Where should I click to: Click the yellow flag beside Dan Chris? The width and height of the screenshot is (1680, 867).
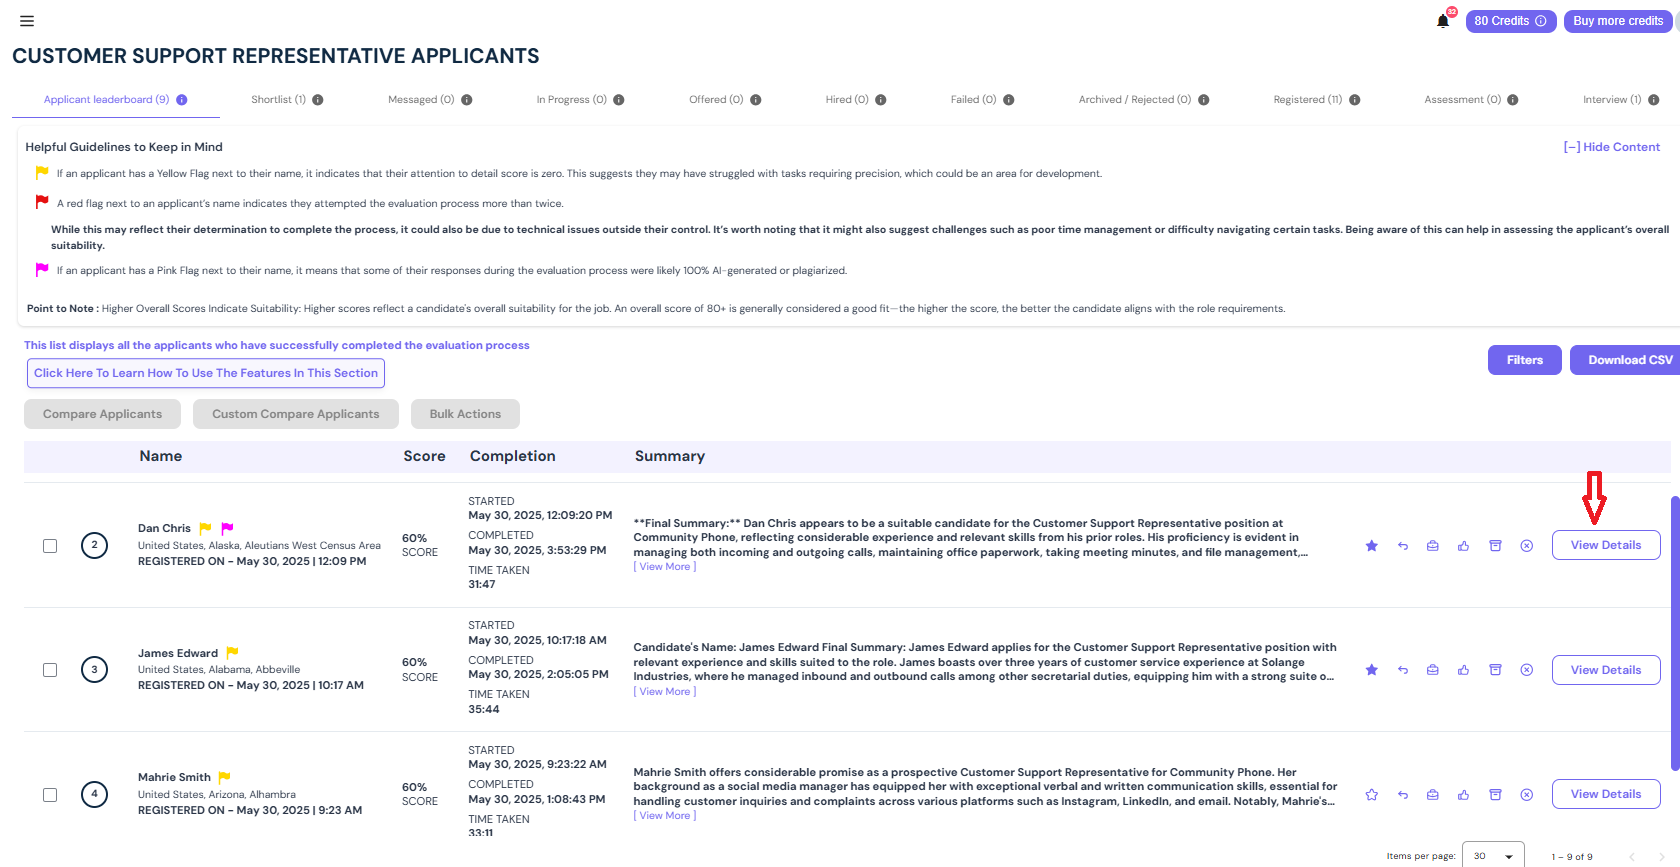[205, 528]
